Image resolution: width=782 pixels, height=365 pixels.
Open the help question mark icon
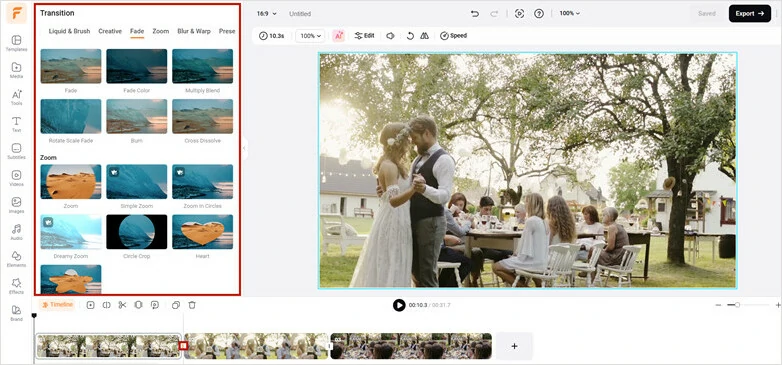pos(539,13)
